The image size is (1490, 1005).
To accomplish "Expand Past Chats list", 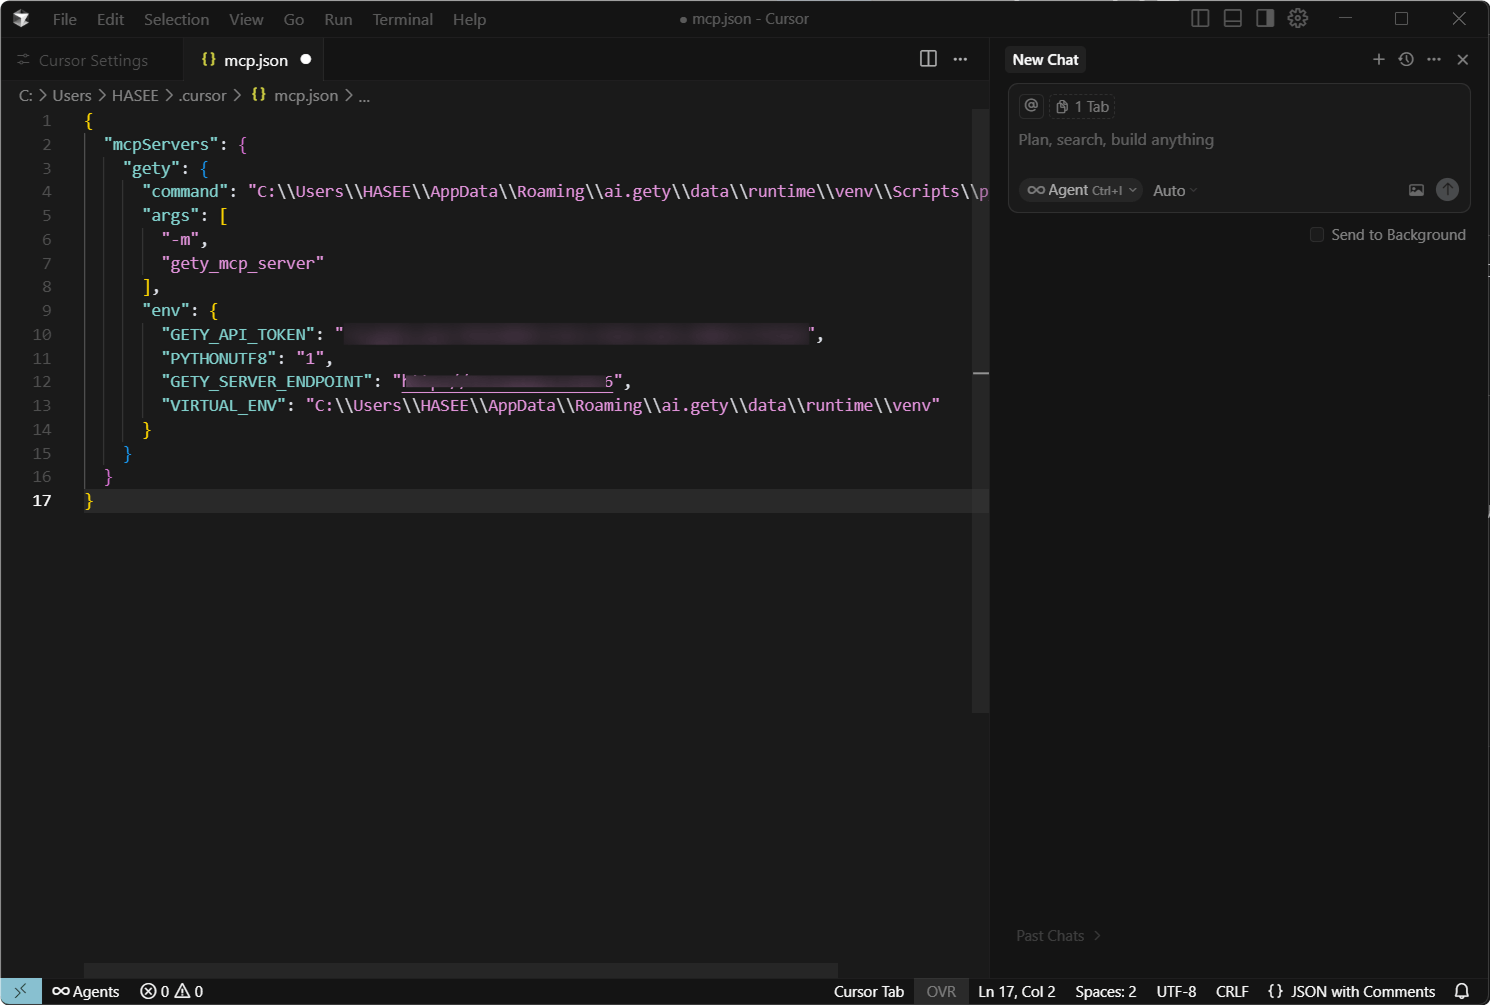I will click(x=1058, y=936).
